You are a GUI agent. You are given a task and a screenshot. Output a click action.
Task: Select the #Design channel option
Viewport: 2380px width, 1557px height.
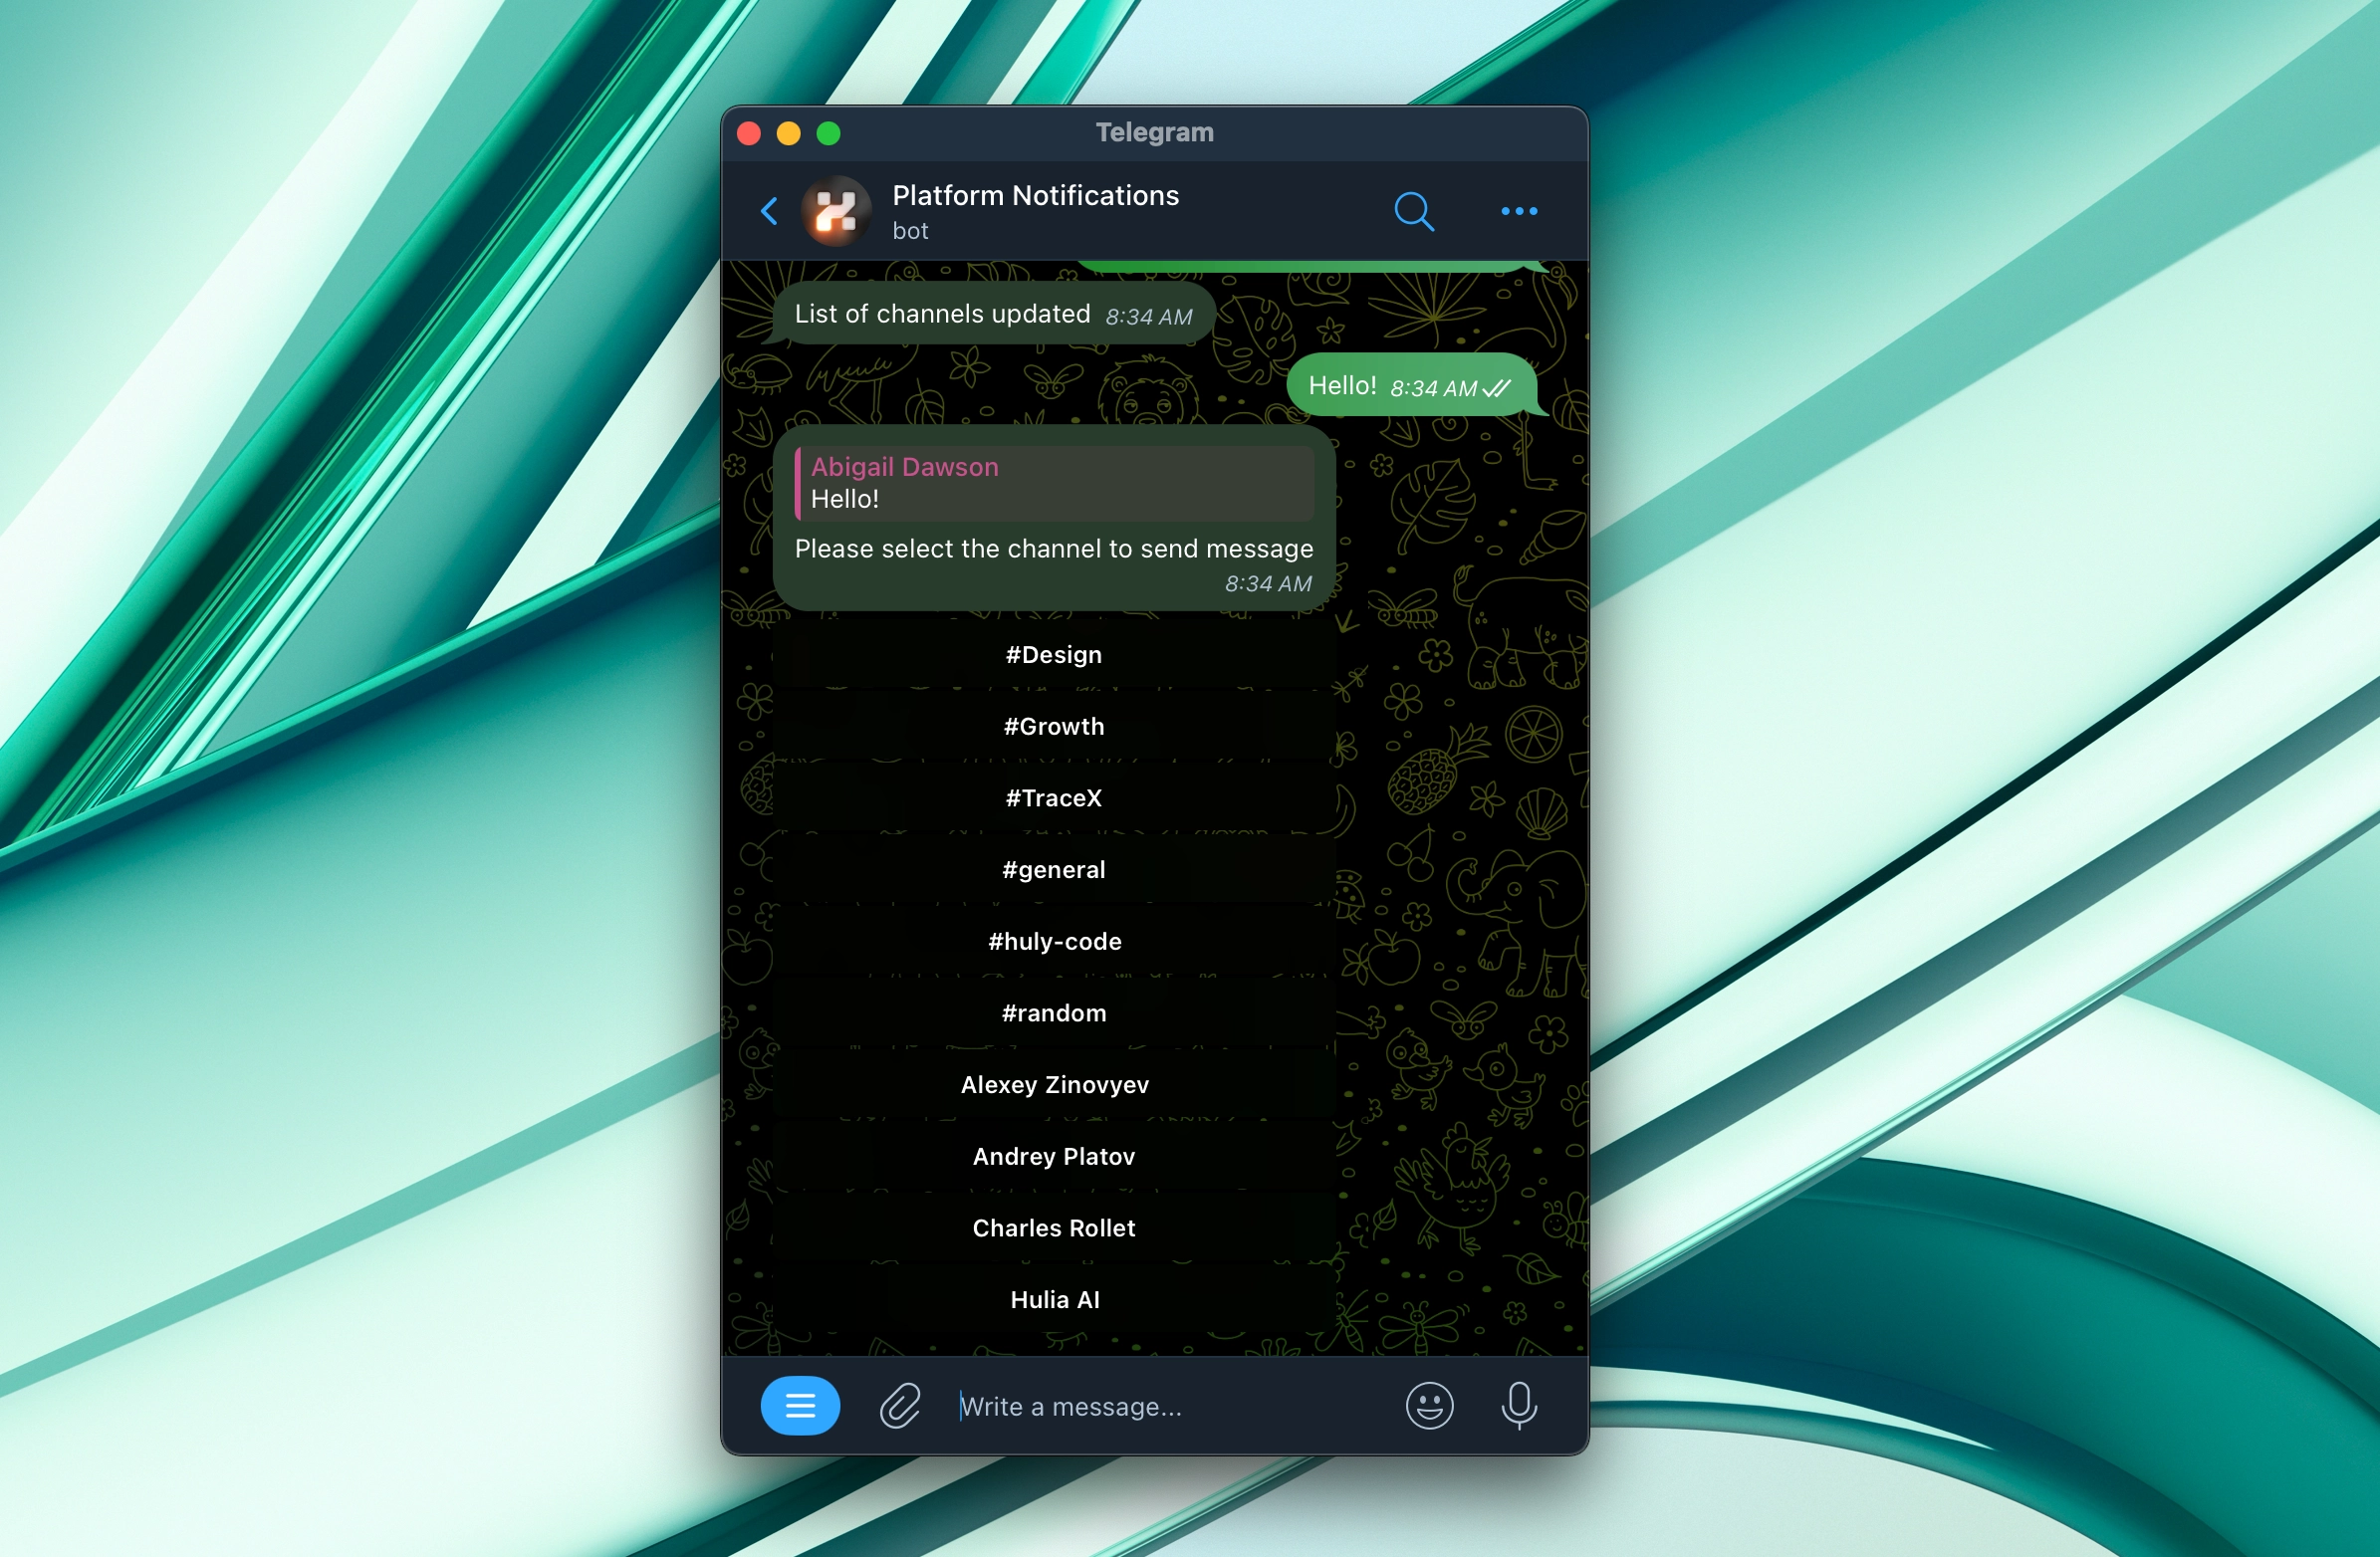point(1054,653)
